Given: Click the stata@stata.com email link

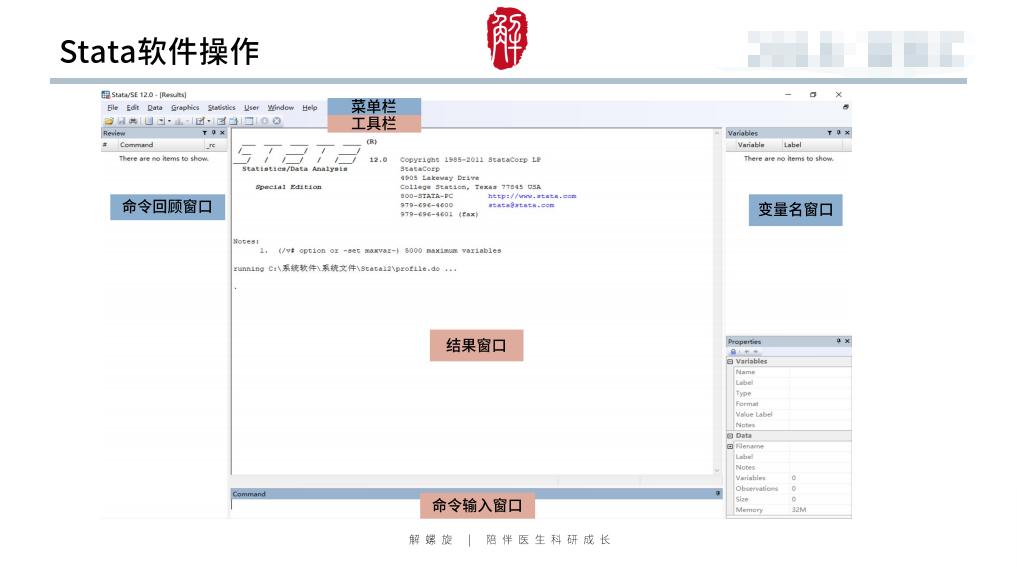Looking at the screenshot, I should click(521, 205).
